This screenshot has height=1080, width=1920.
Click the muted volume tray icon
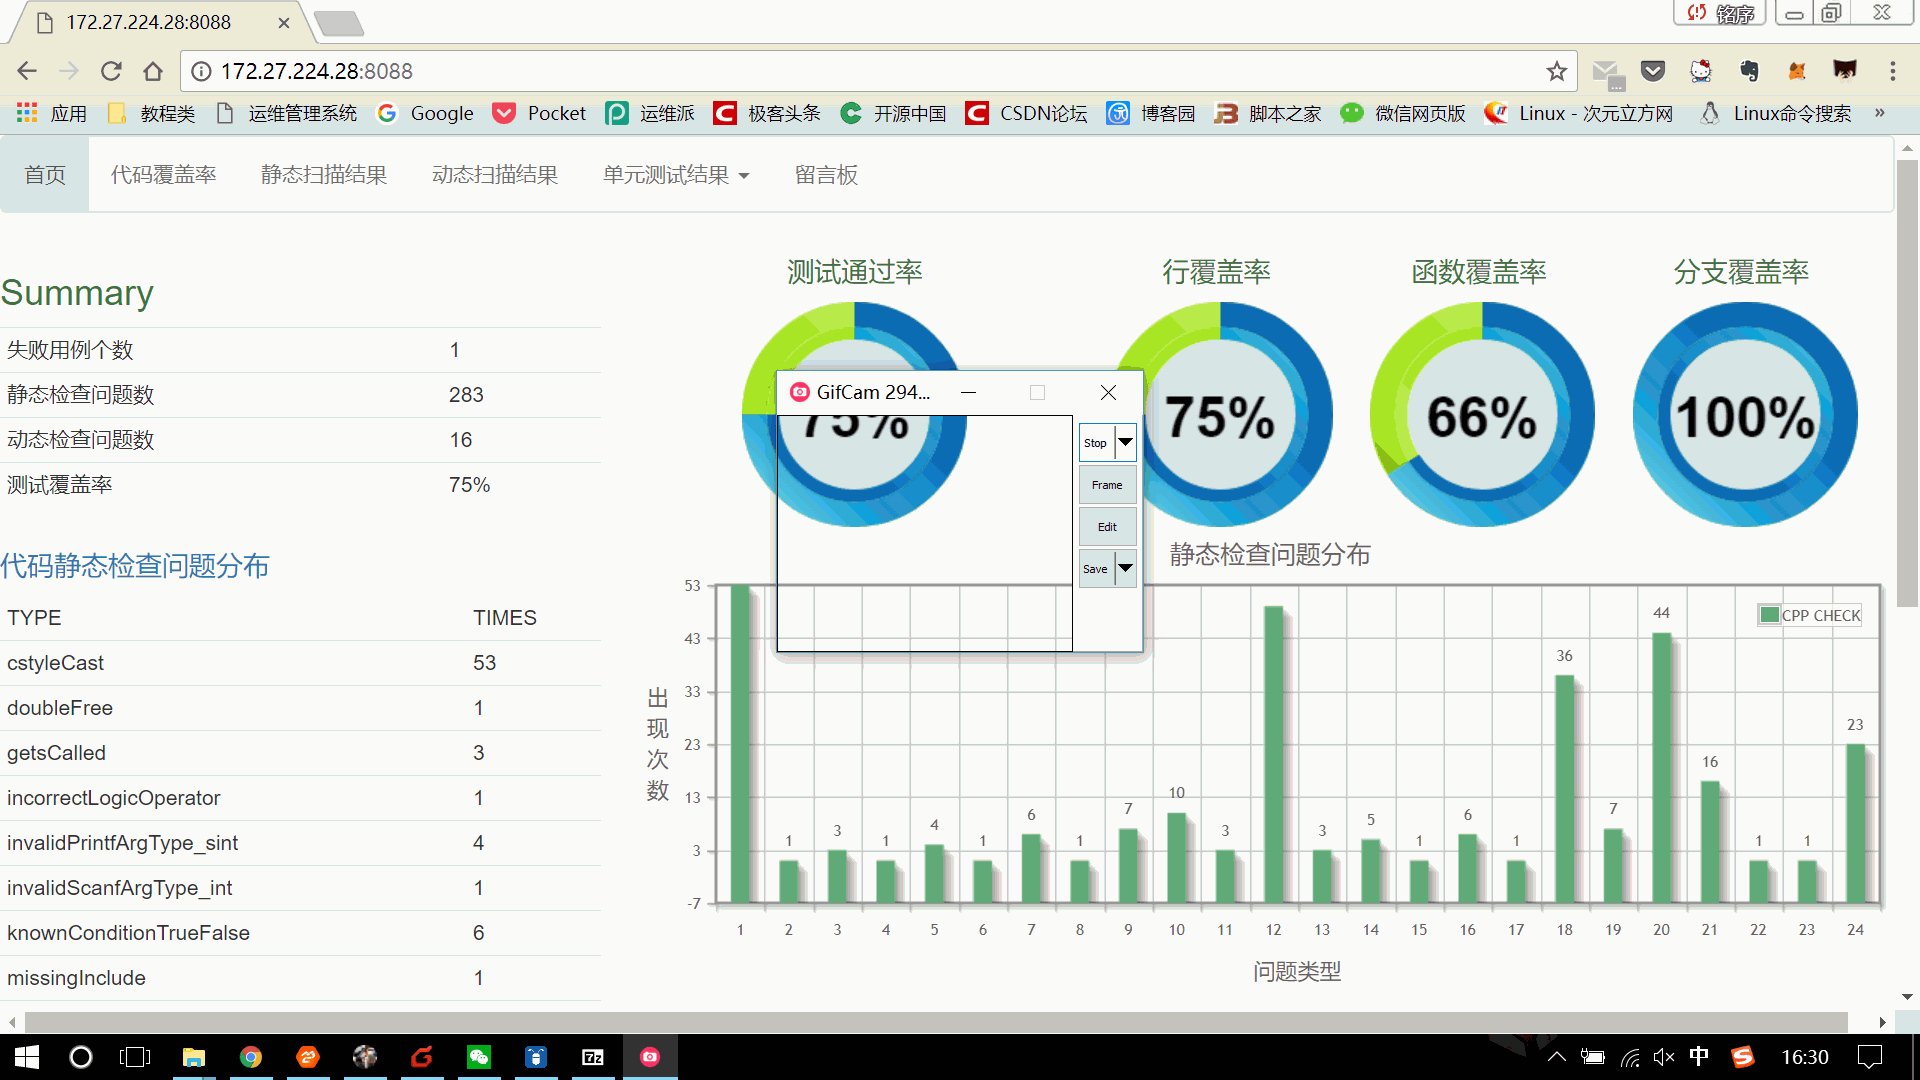[1663, 1057]
